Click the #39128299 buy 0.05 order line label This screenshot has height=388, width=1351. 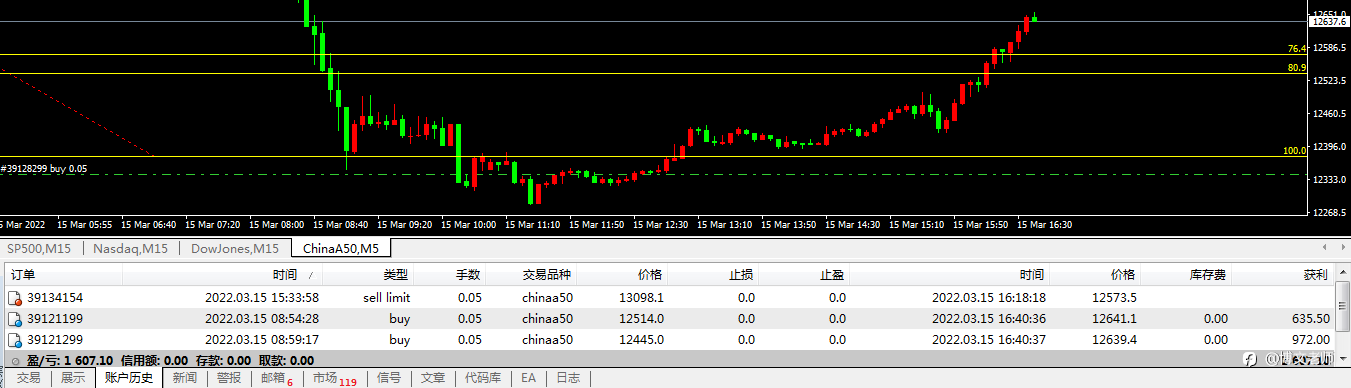point(44,169)
